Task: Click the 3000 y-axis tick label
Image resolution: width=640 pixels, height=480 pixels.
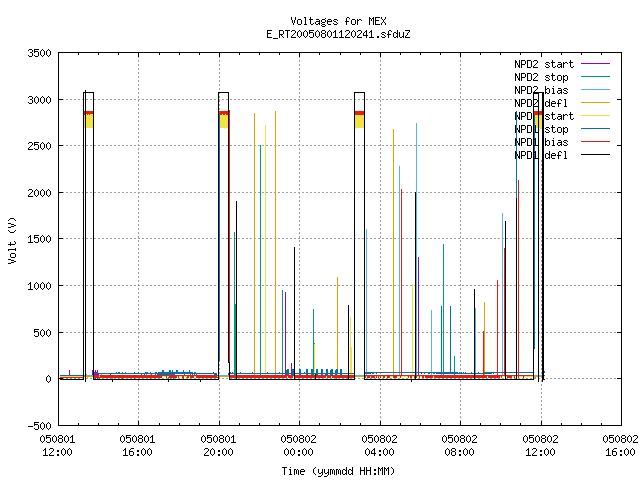Action: pyautogui.click(x=40, y=100)
